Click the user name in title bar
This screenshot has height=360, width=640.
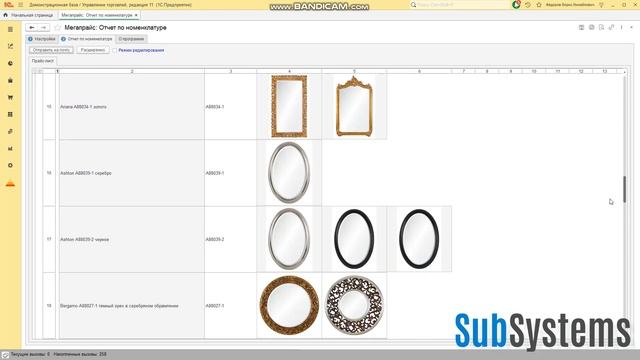pyautogui.click(x=570, y=5)
